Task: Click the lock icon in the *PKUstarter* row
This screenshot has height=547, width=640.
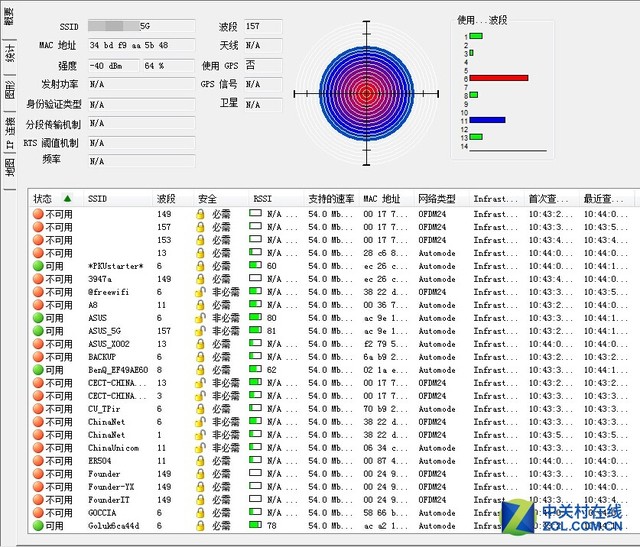Action: tap(200, 266)
